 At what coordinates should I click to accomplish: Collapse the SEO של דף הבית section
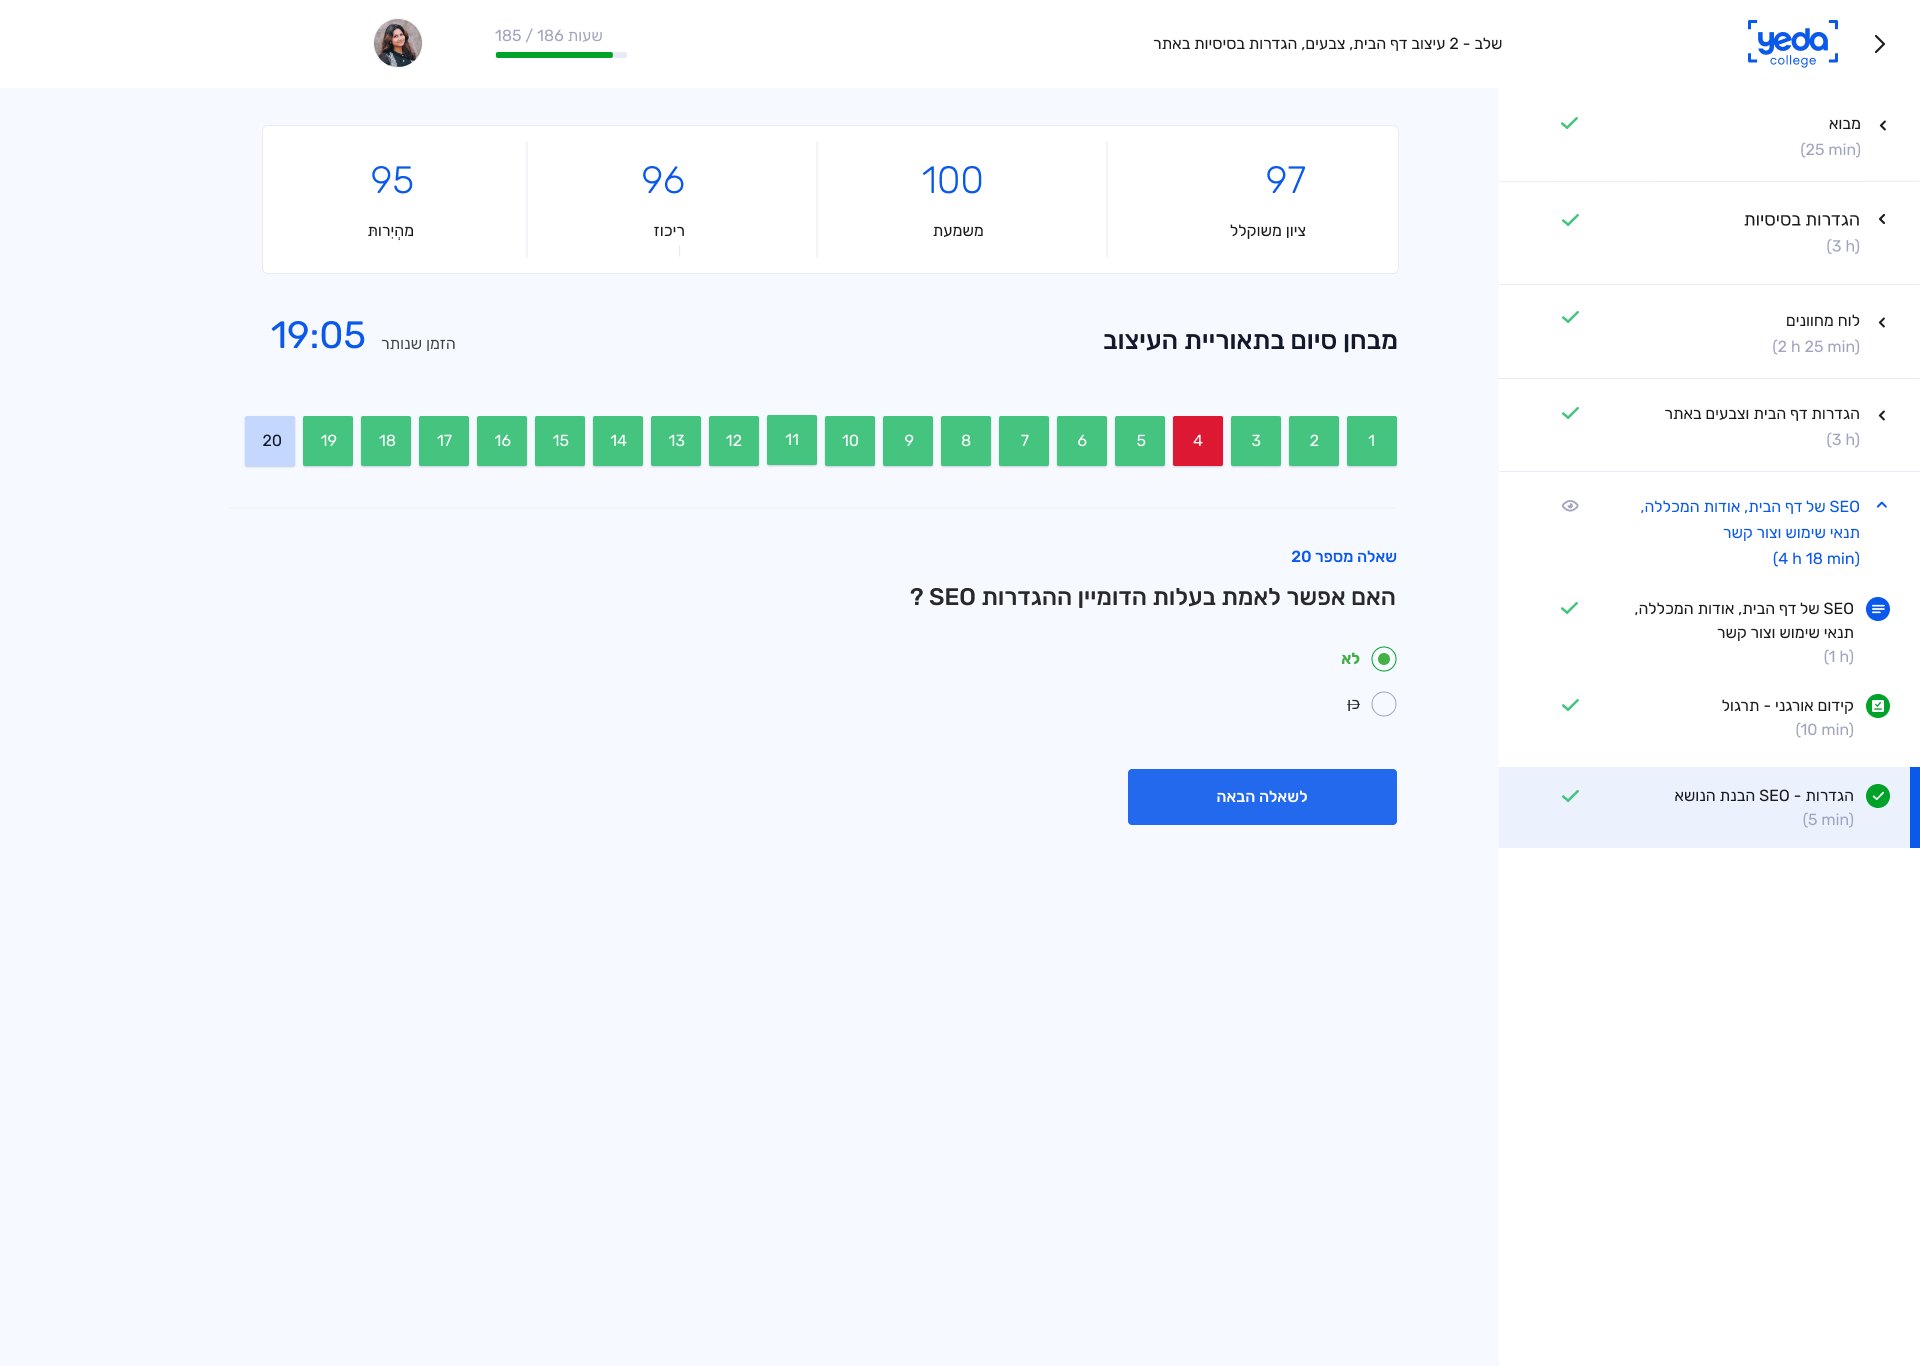1882,506
